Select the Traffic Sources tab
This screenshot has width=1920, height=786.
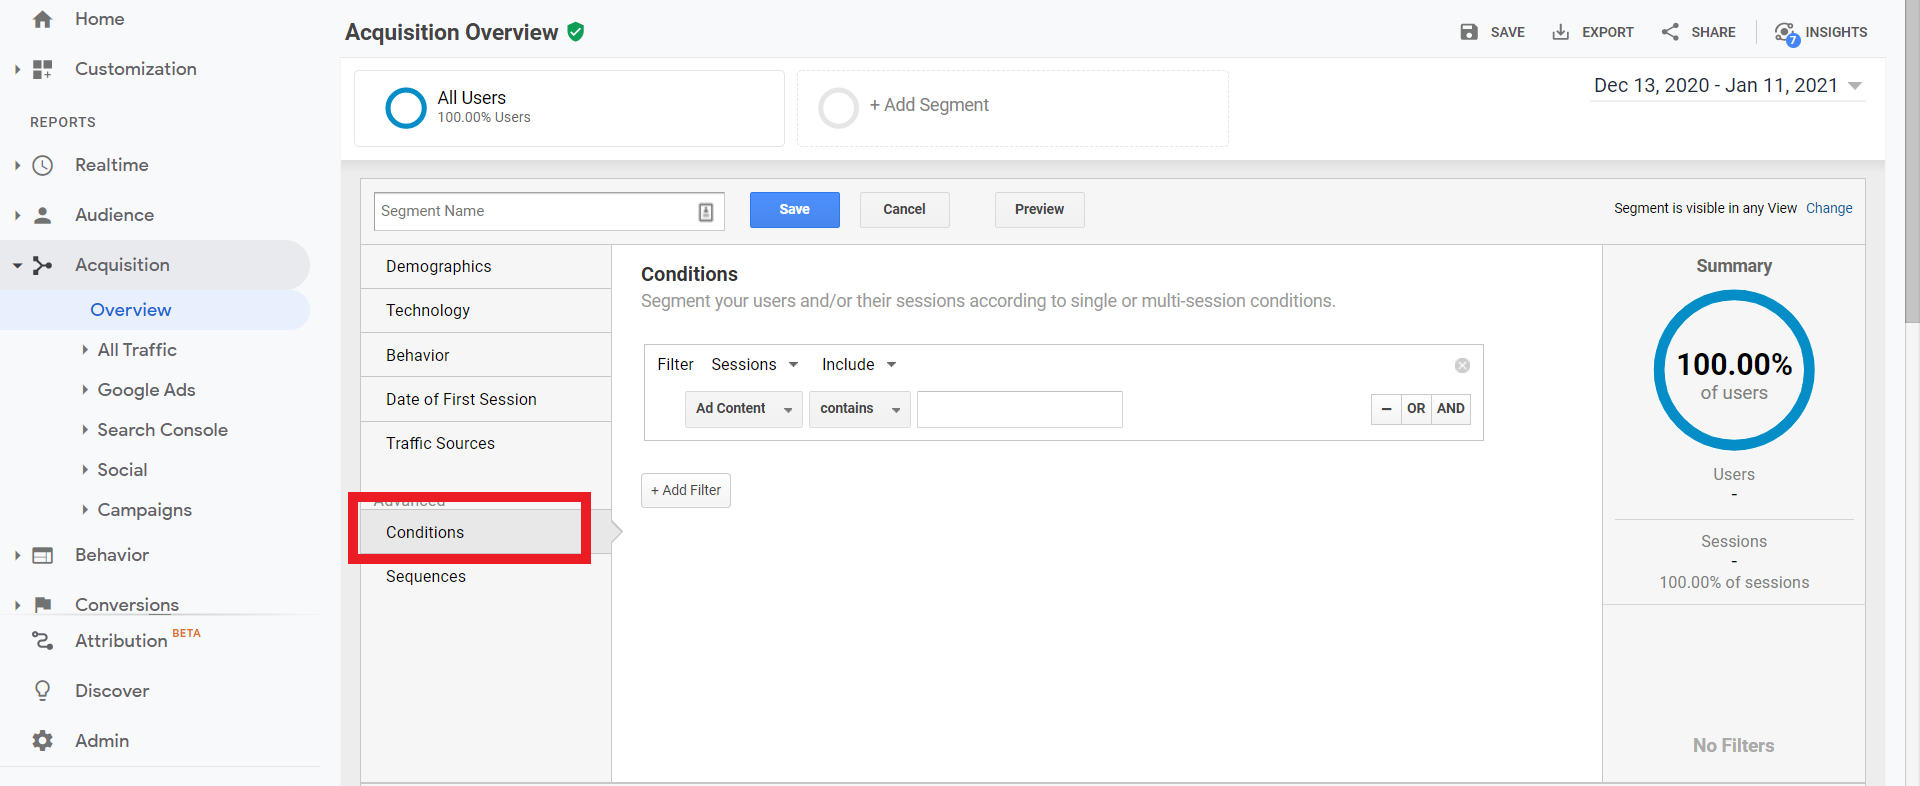486,443
